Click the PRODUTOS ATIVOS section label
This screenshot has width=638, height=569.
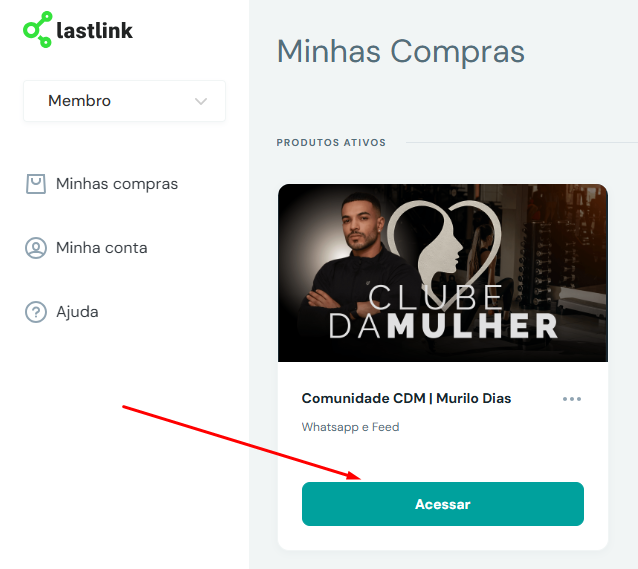pos(331,142)
